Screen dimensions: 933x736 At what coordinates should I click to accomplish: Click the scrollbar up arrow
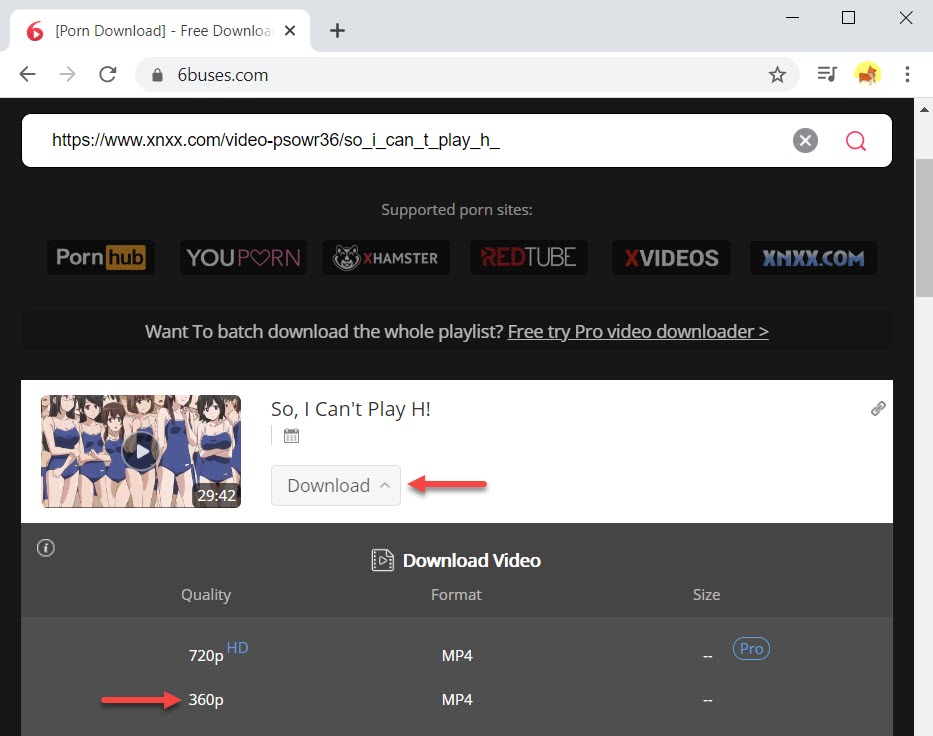pos(923,109)
